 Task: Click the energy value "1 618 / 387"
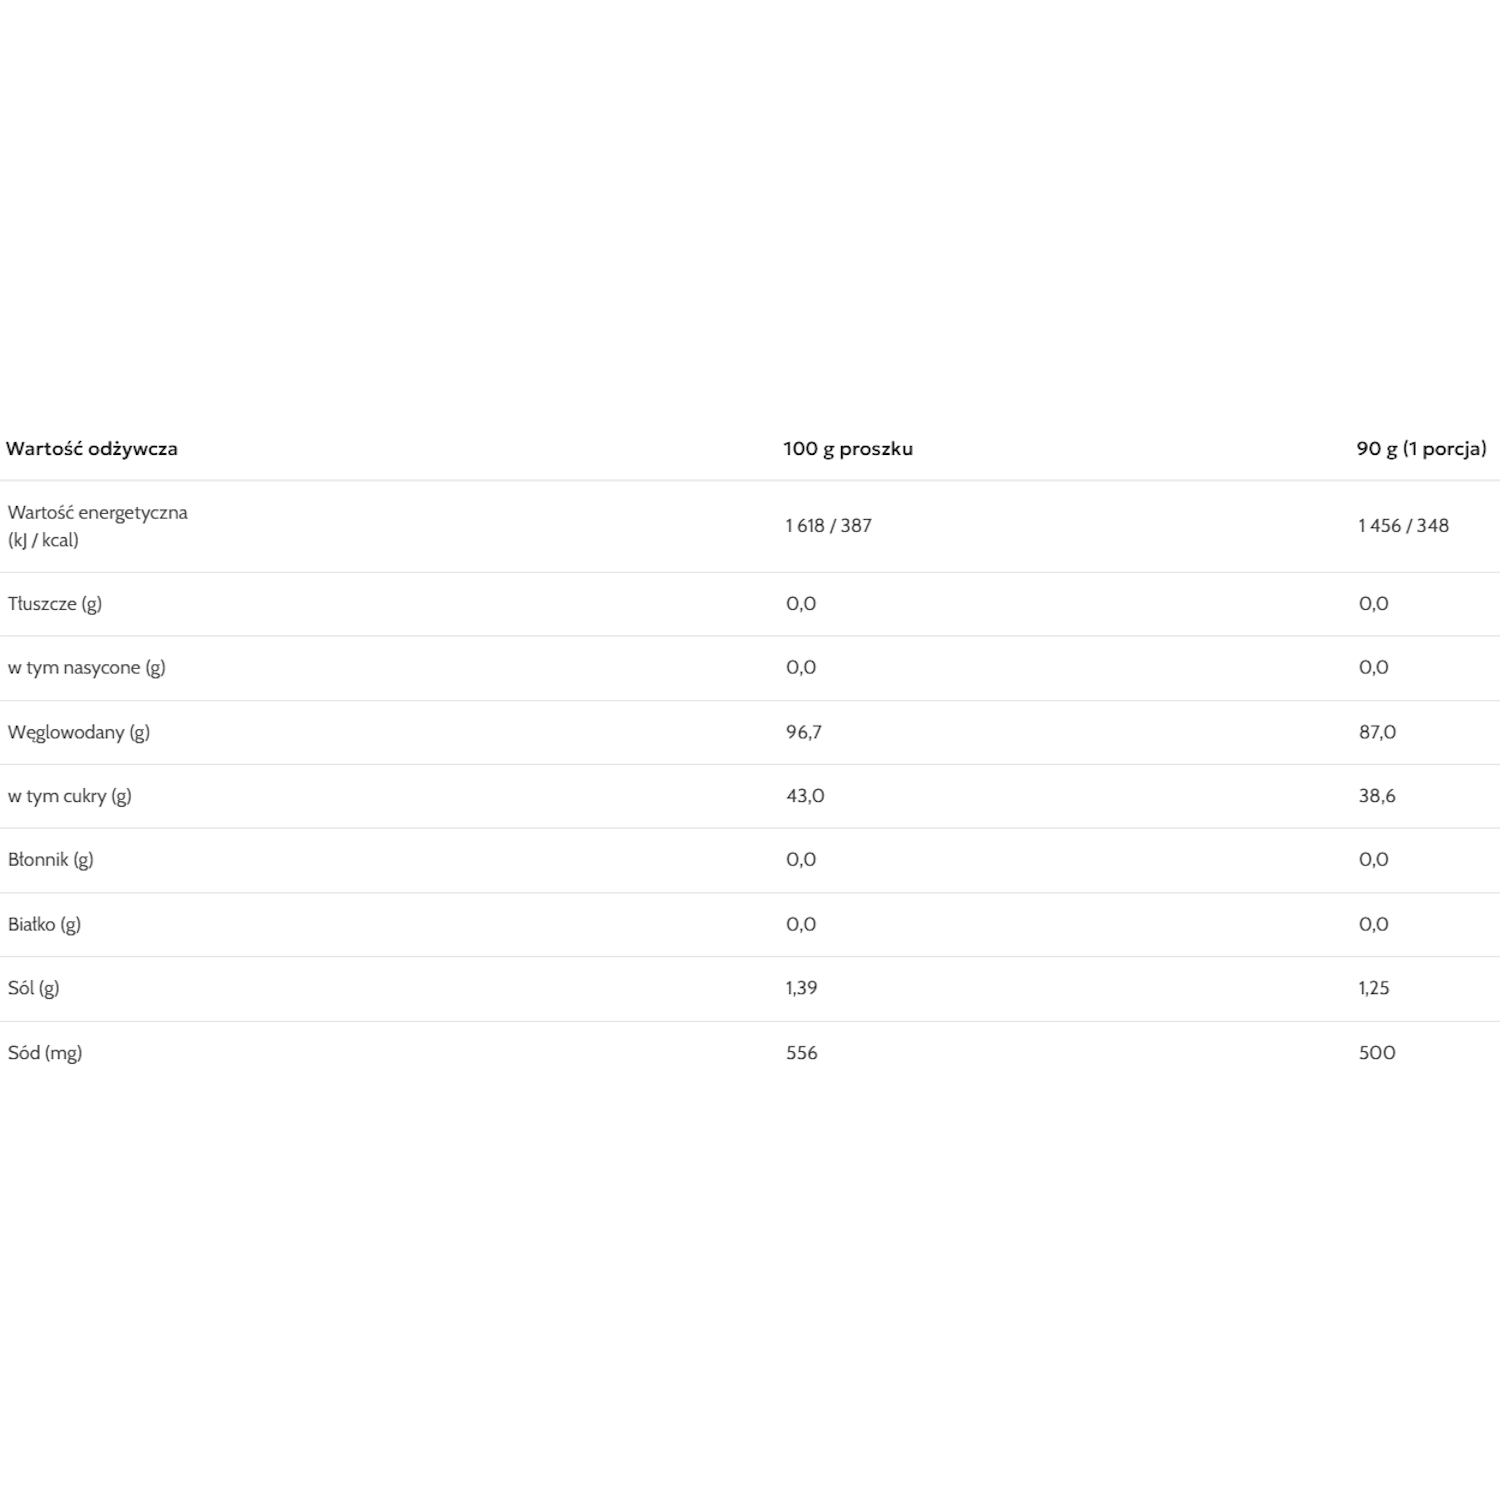click(828, 526)
